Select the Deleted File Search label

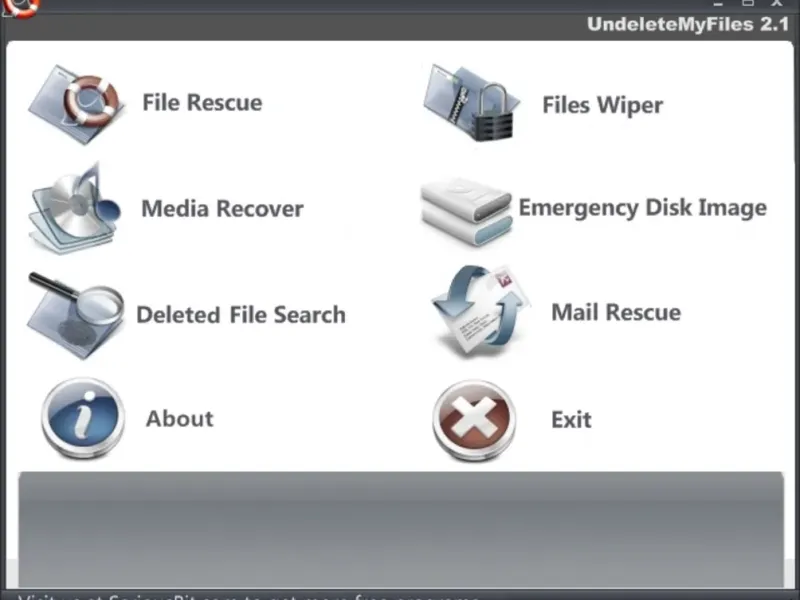point(241,314)
